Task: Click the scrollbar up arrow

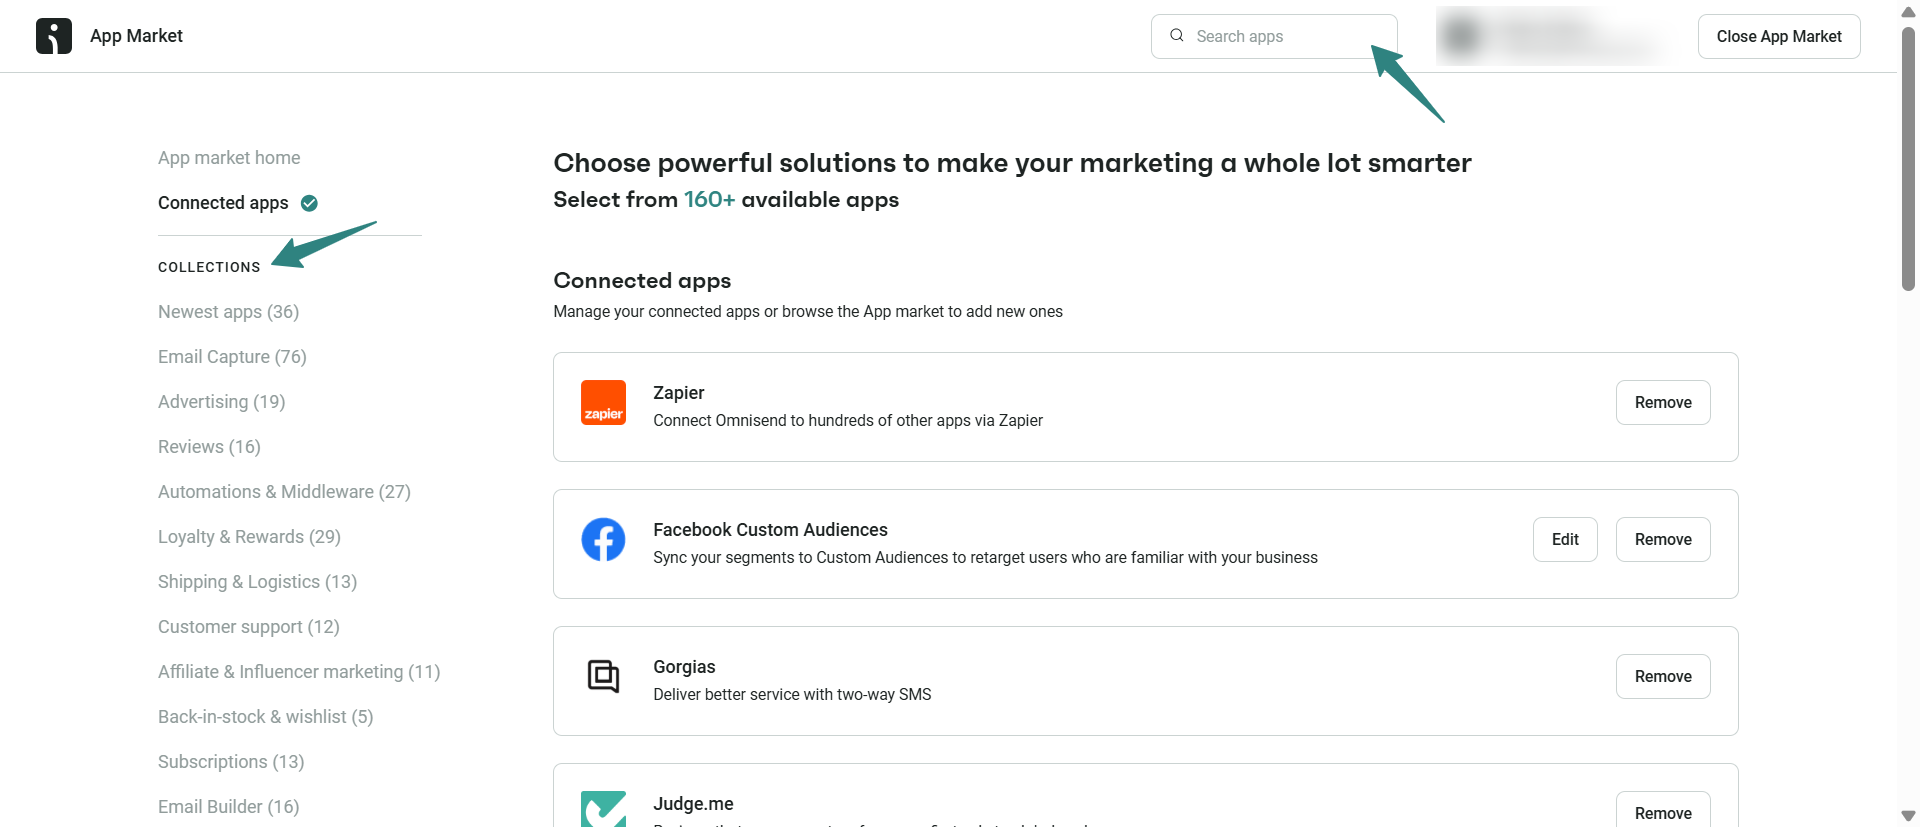Action: [x=1908, y=12]
